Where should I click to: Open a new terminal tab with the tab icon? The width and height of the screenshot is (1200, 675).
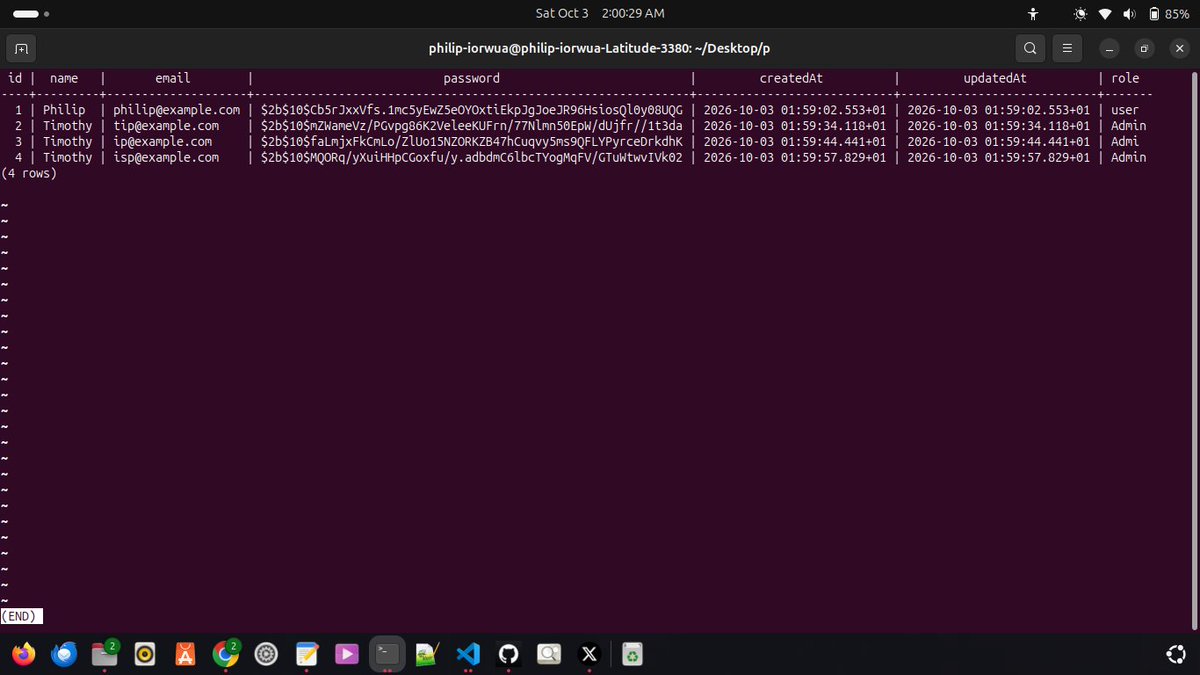click(22, 48)
